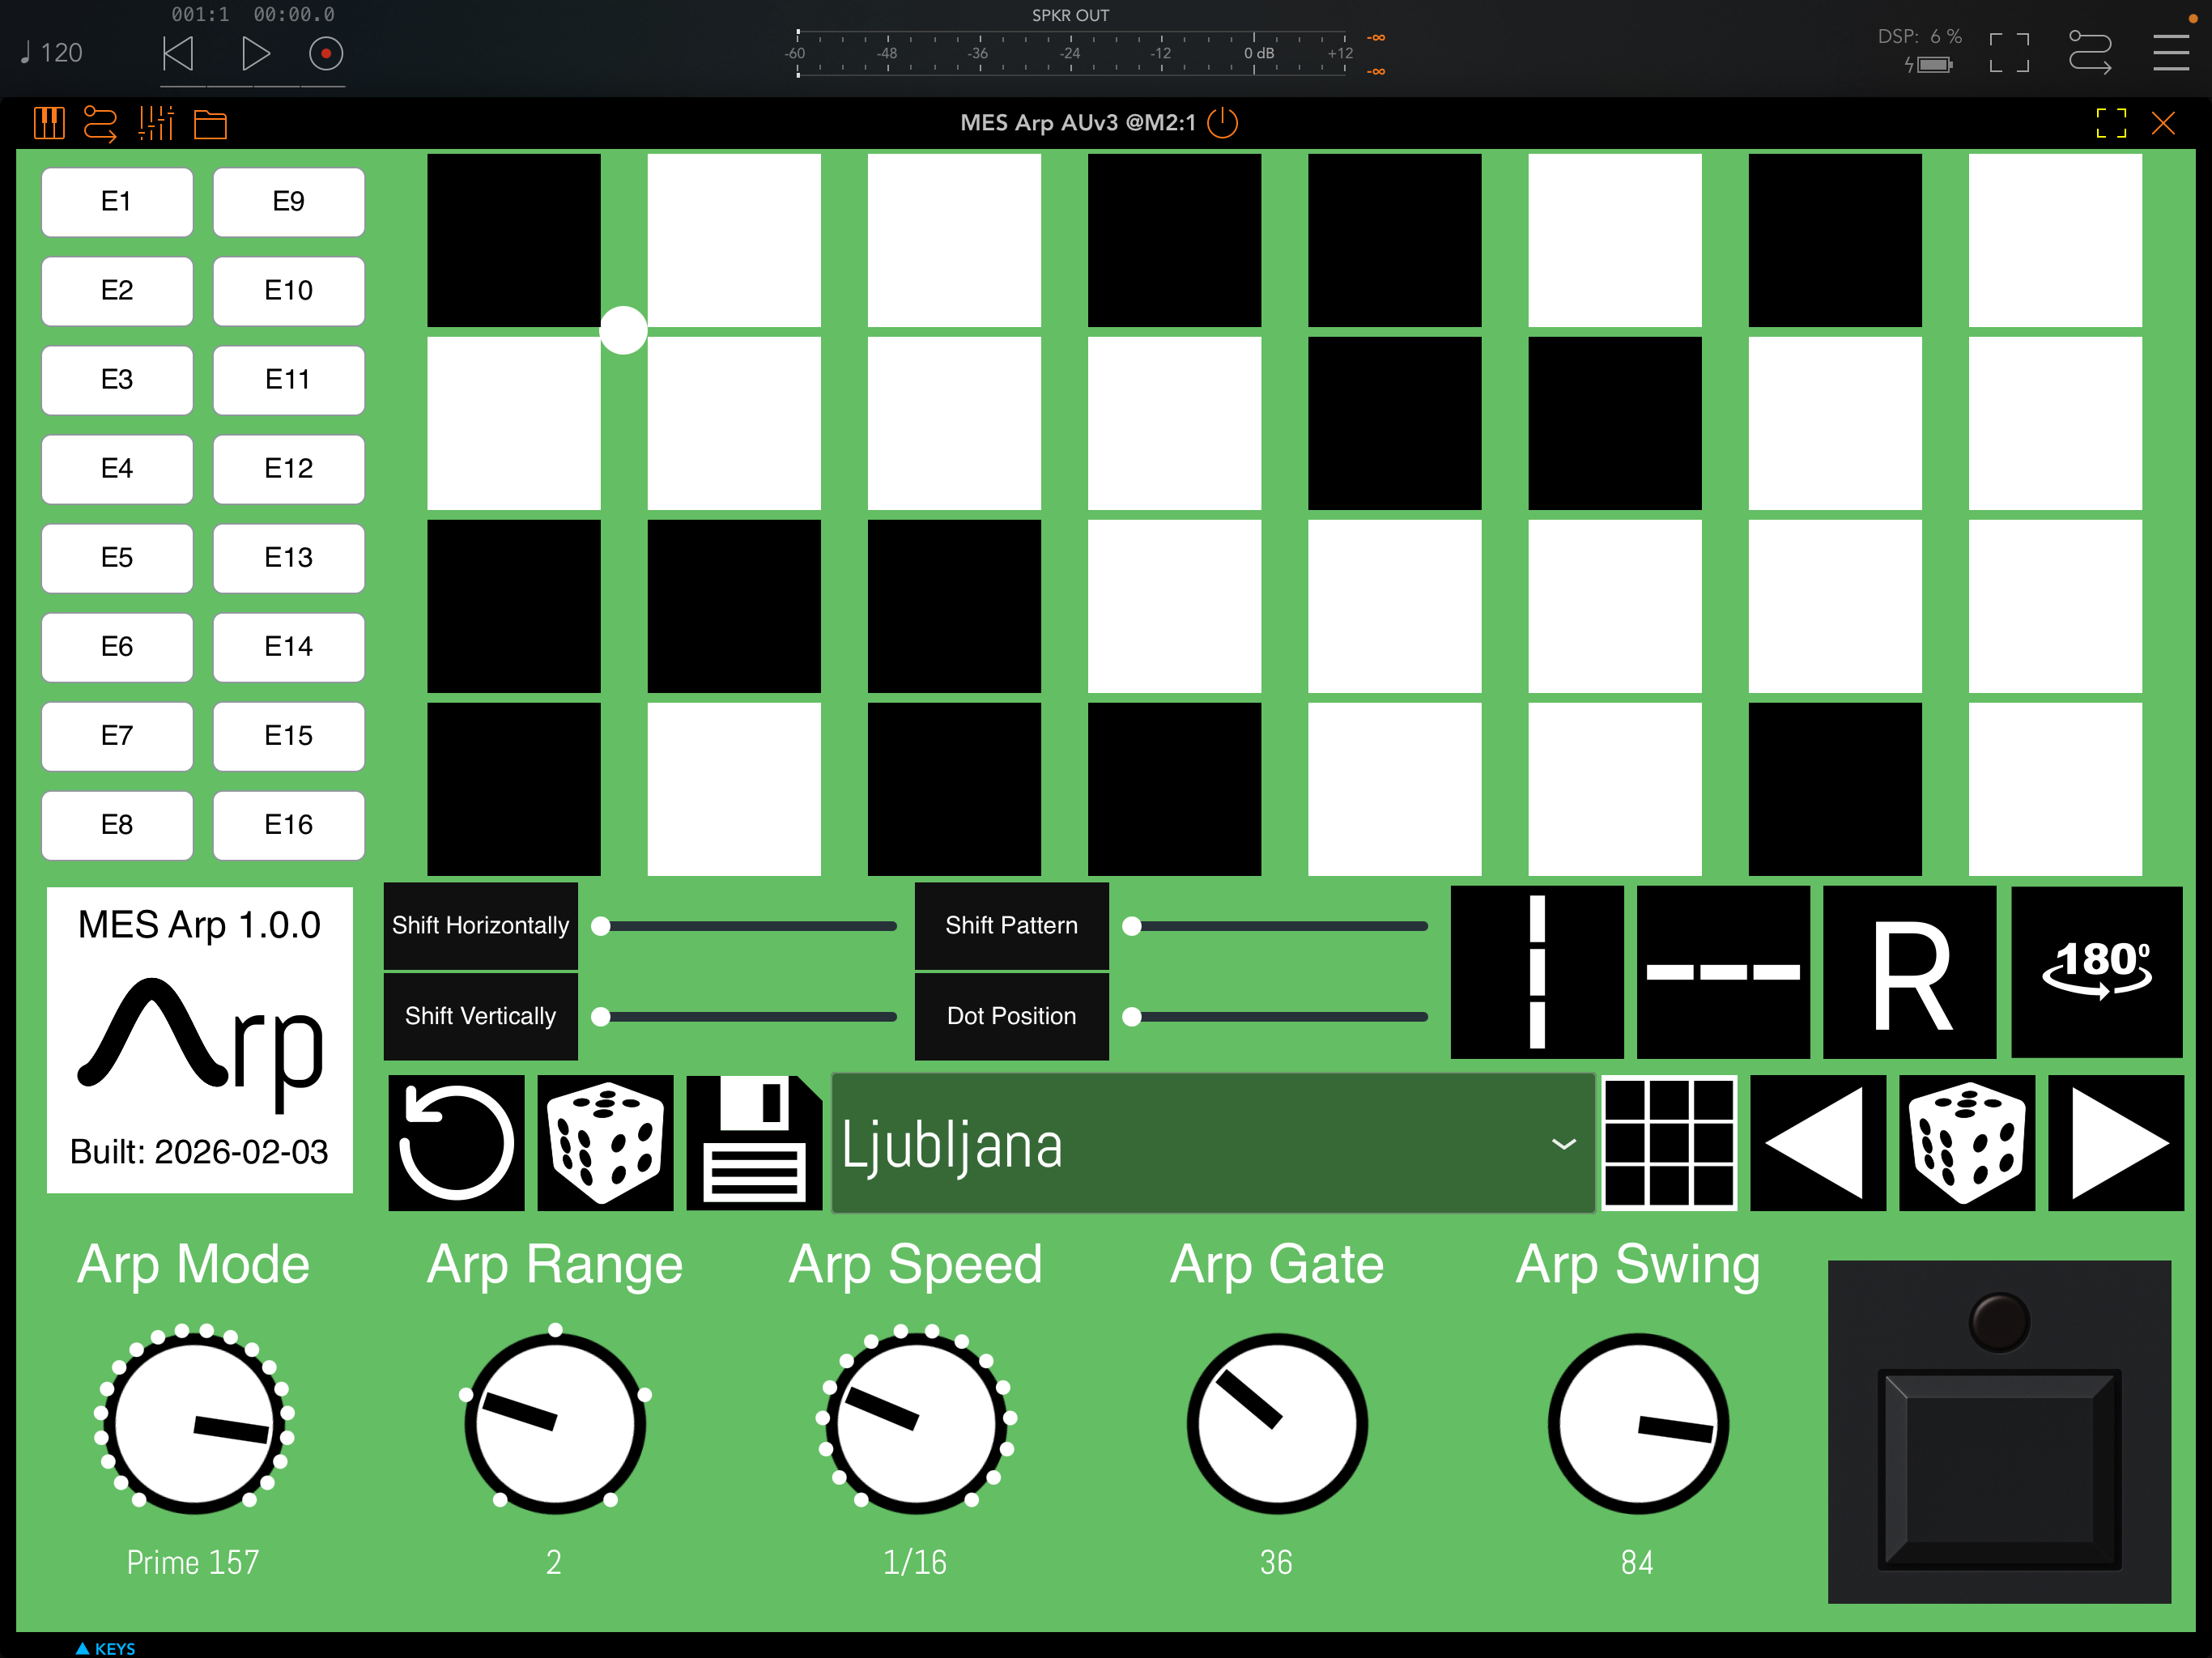2212x1658 pixels.
Task: Click the Arp Swing knob
Action: 1638,1423
